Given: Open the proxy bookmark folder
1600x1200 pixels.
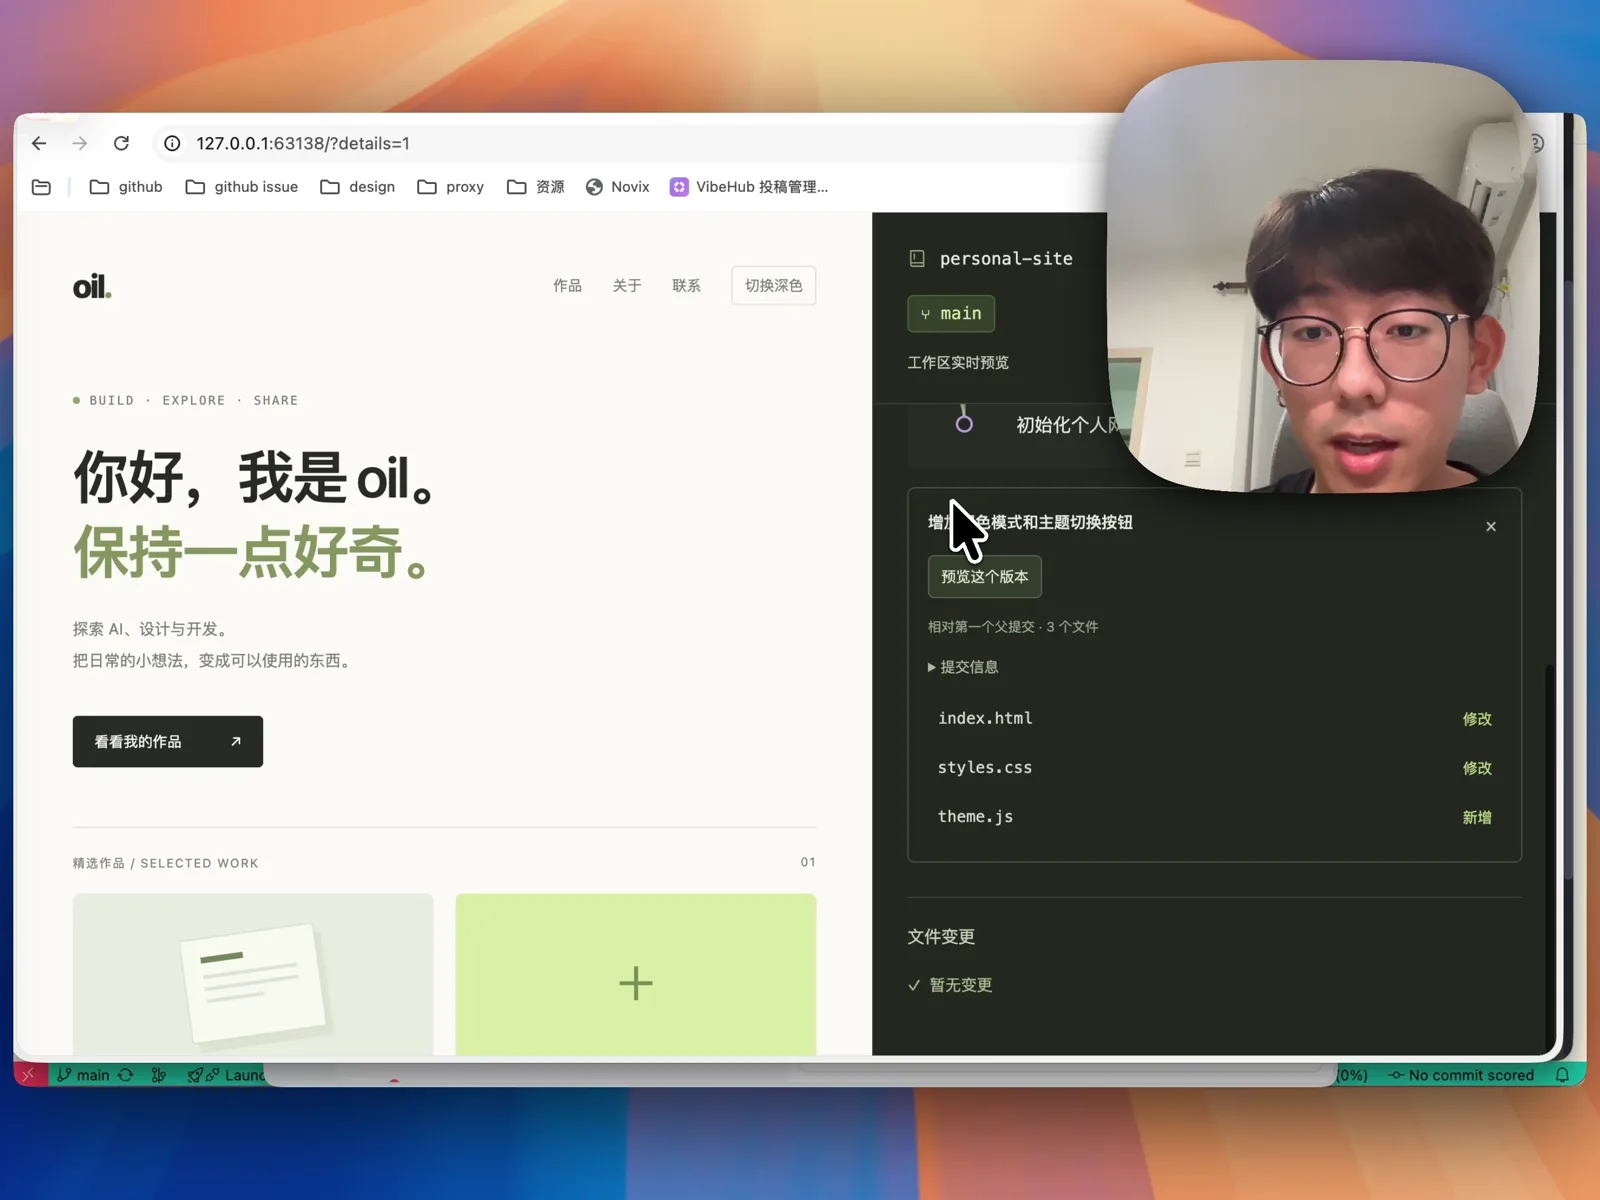Looking at the screenshot, I should 451,187.
